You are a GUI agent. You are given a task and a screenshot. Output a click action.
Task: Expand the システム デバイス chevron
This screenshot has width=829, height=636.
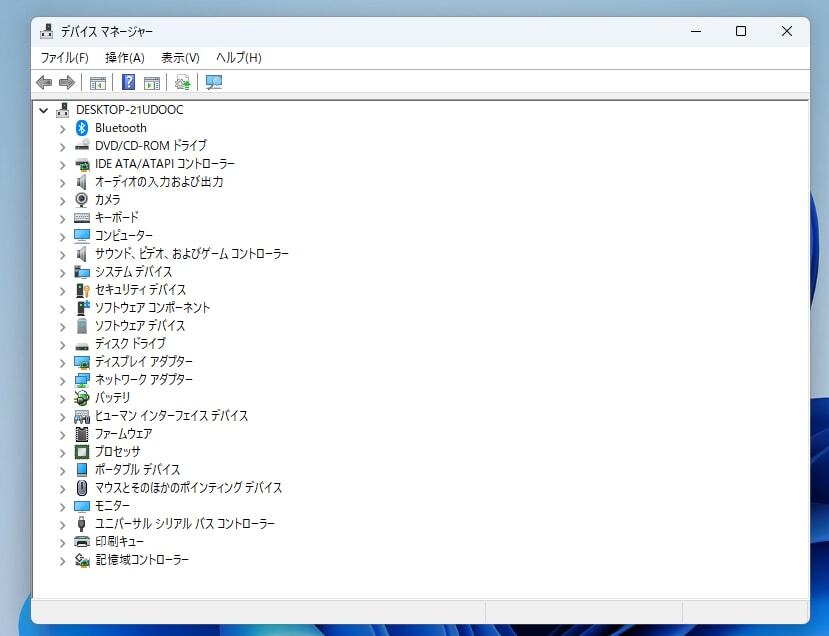62,272
